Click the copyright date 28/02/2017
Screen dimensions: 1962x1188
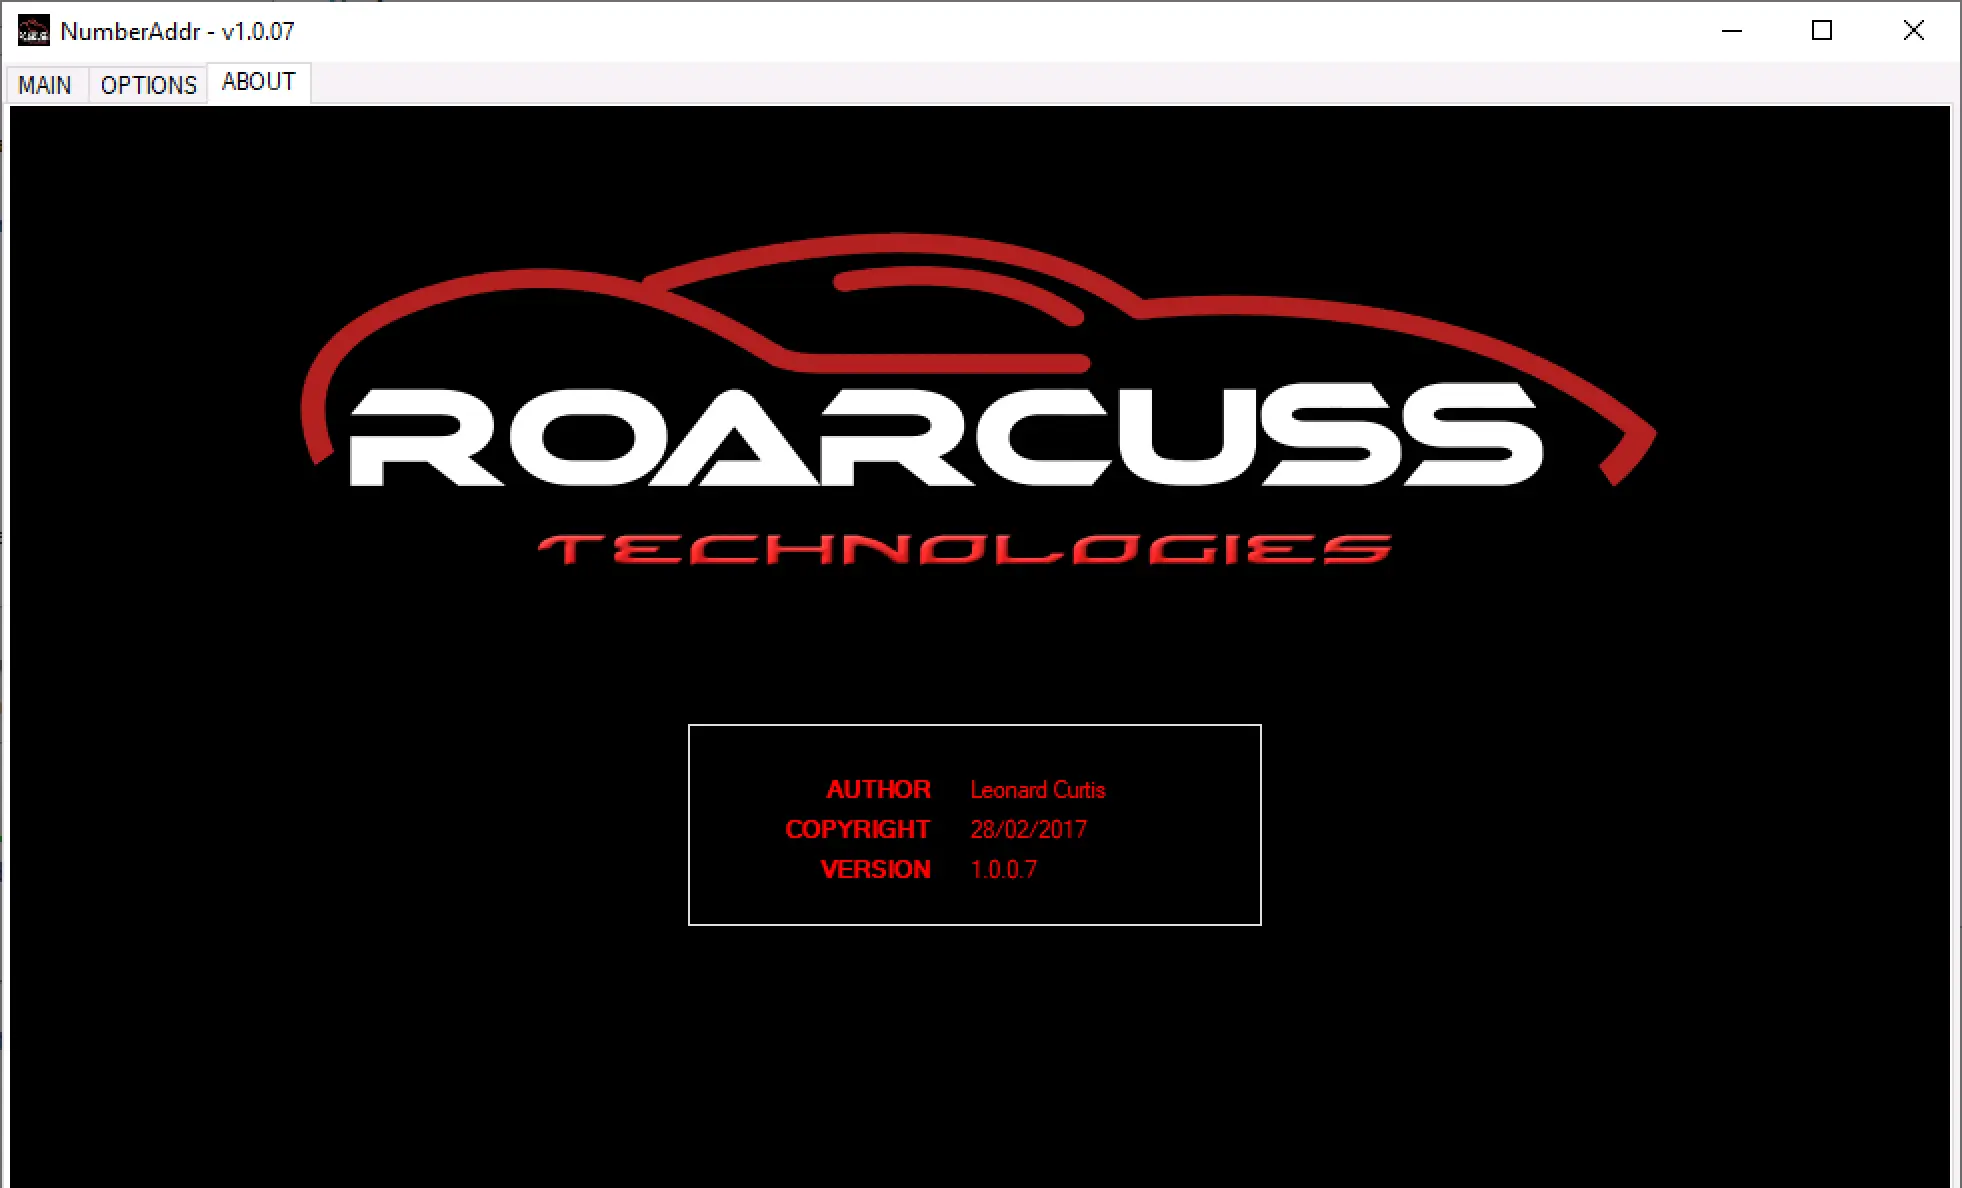[x=1028, y=830]
